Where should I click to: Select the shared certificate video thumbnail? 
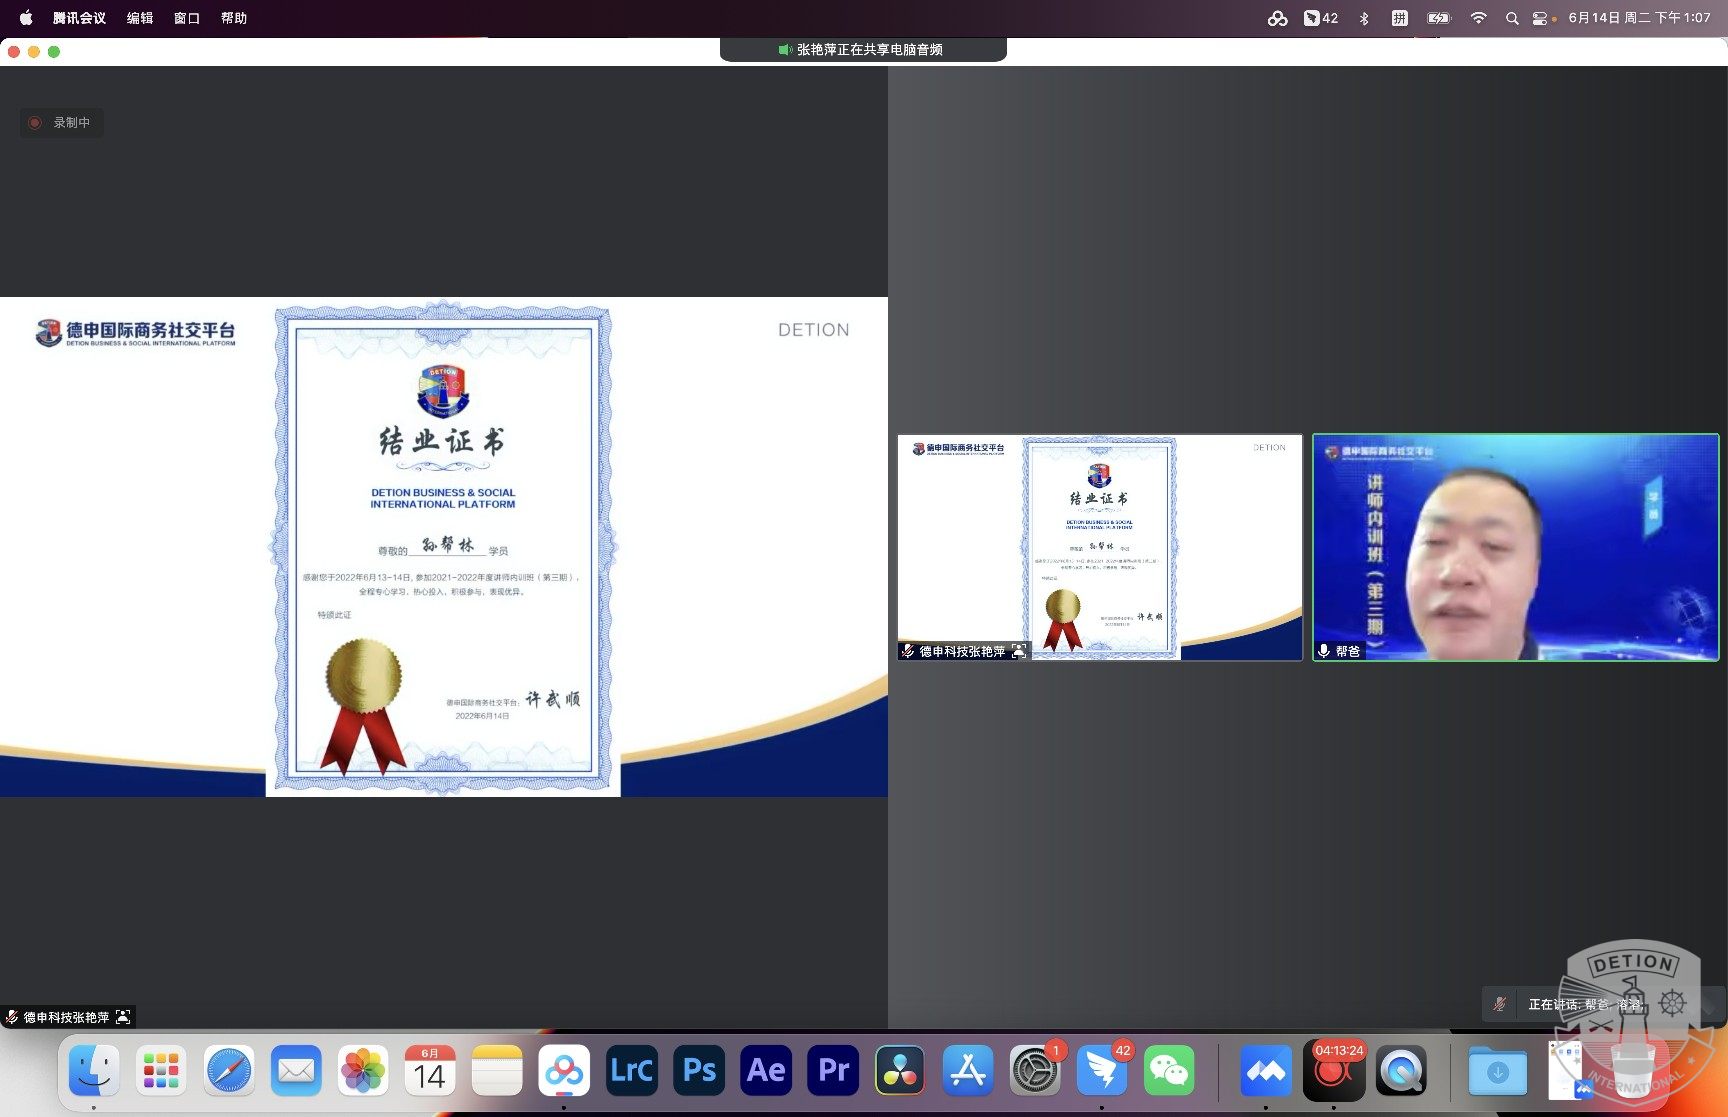pyautogui.click(x=1100, y=547)
